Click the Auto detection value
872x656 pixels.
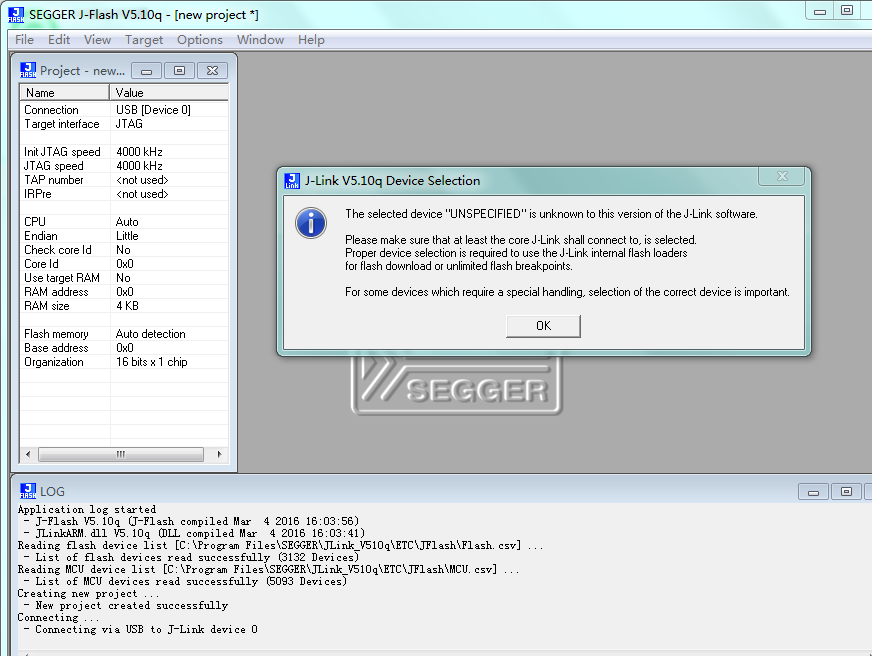pos(151,334)
